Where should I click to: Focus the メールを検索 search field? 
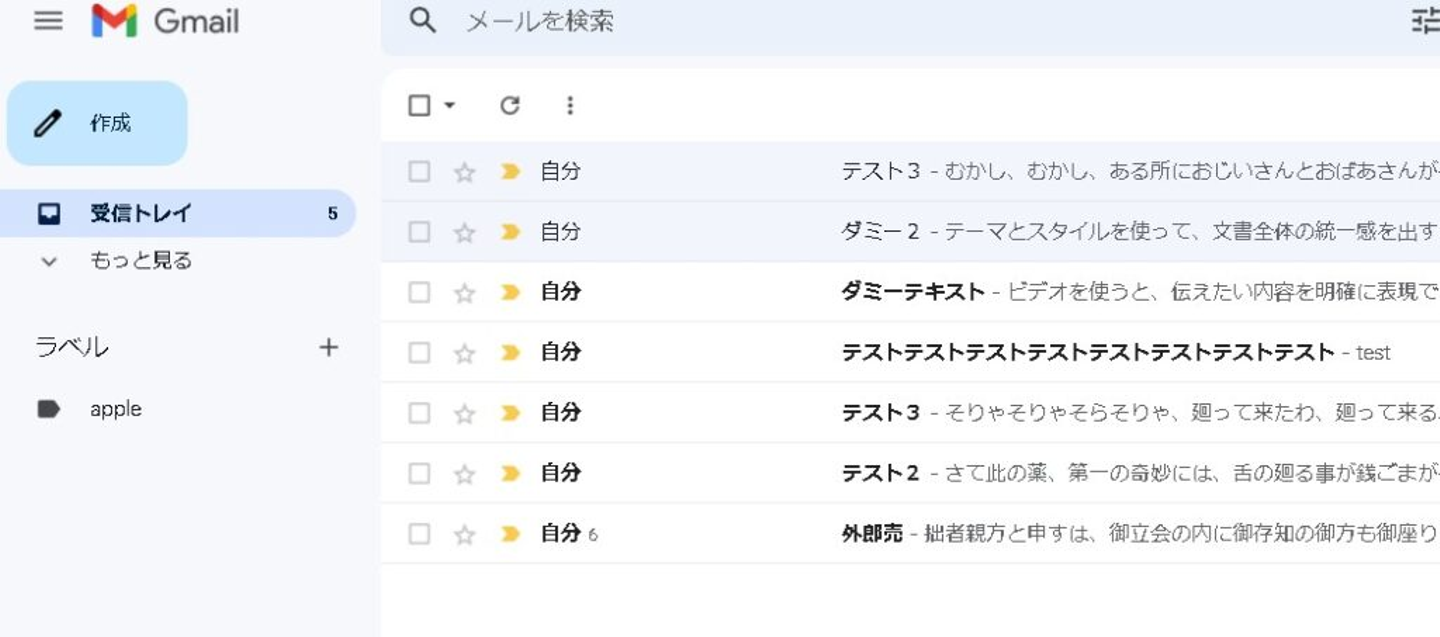click(800, 21)
